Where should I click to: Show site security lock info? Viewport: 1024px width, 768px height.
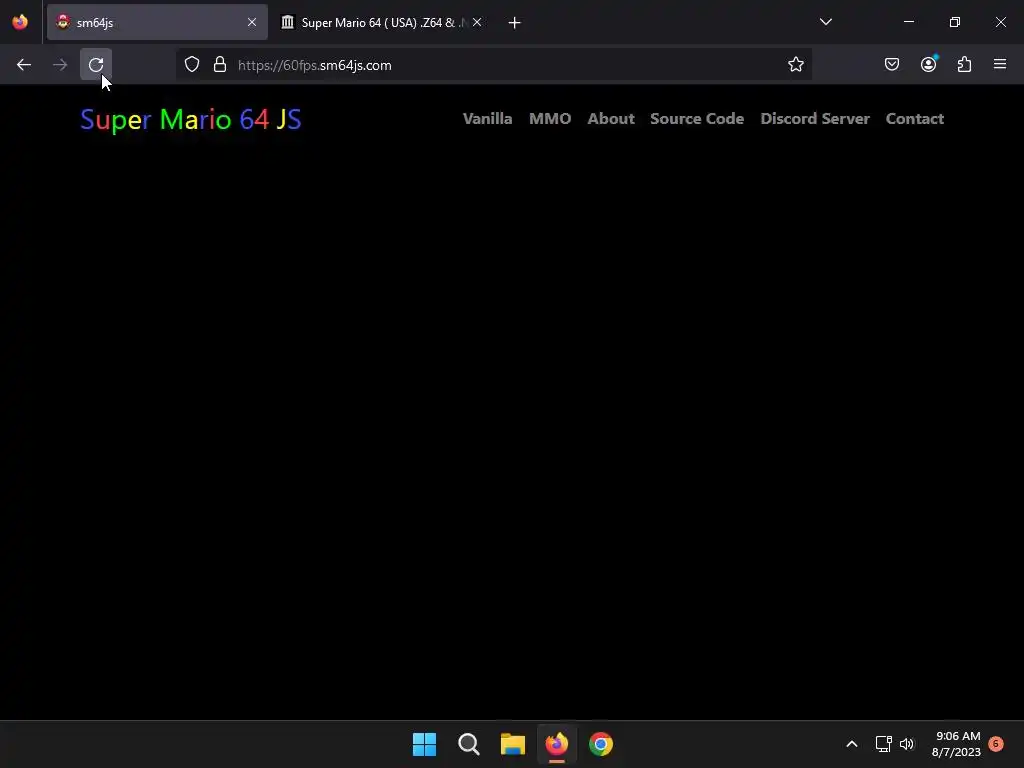pos(220,65)
